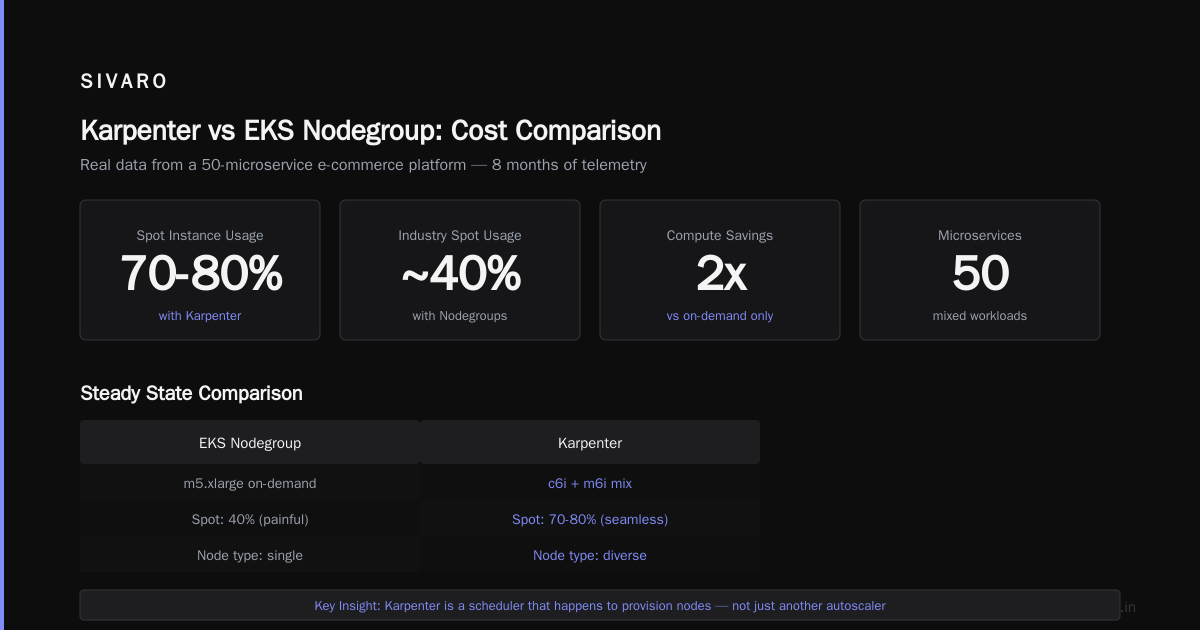1200x630 pixels.
Task: Click the 'with Karpenter' caption
Action: point(200,316)
